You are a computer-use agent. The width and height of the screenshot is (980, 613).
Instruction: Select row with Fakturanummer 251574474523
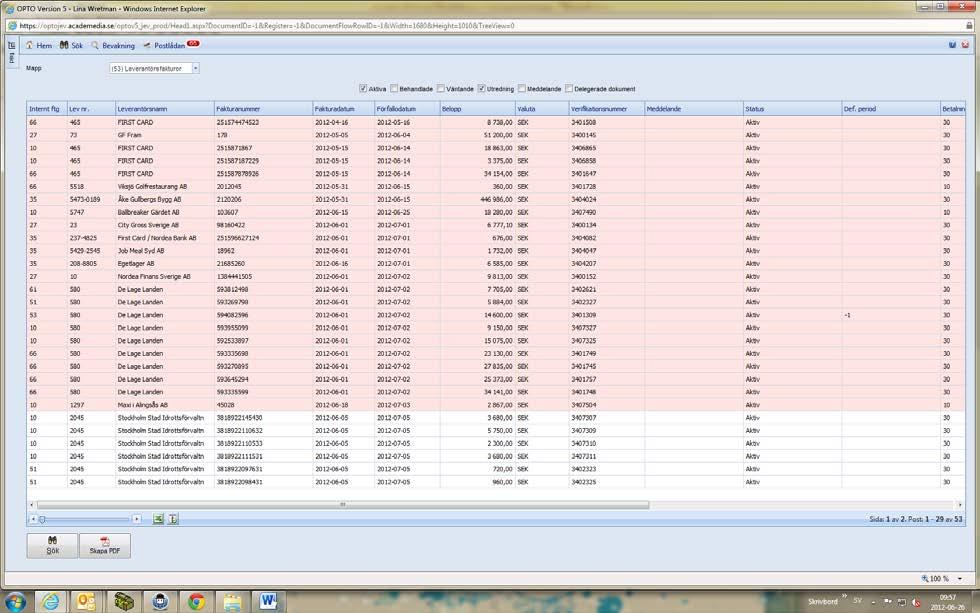pyautogui.click(x=496, y=122)
